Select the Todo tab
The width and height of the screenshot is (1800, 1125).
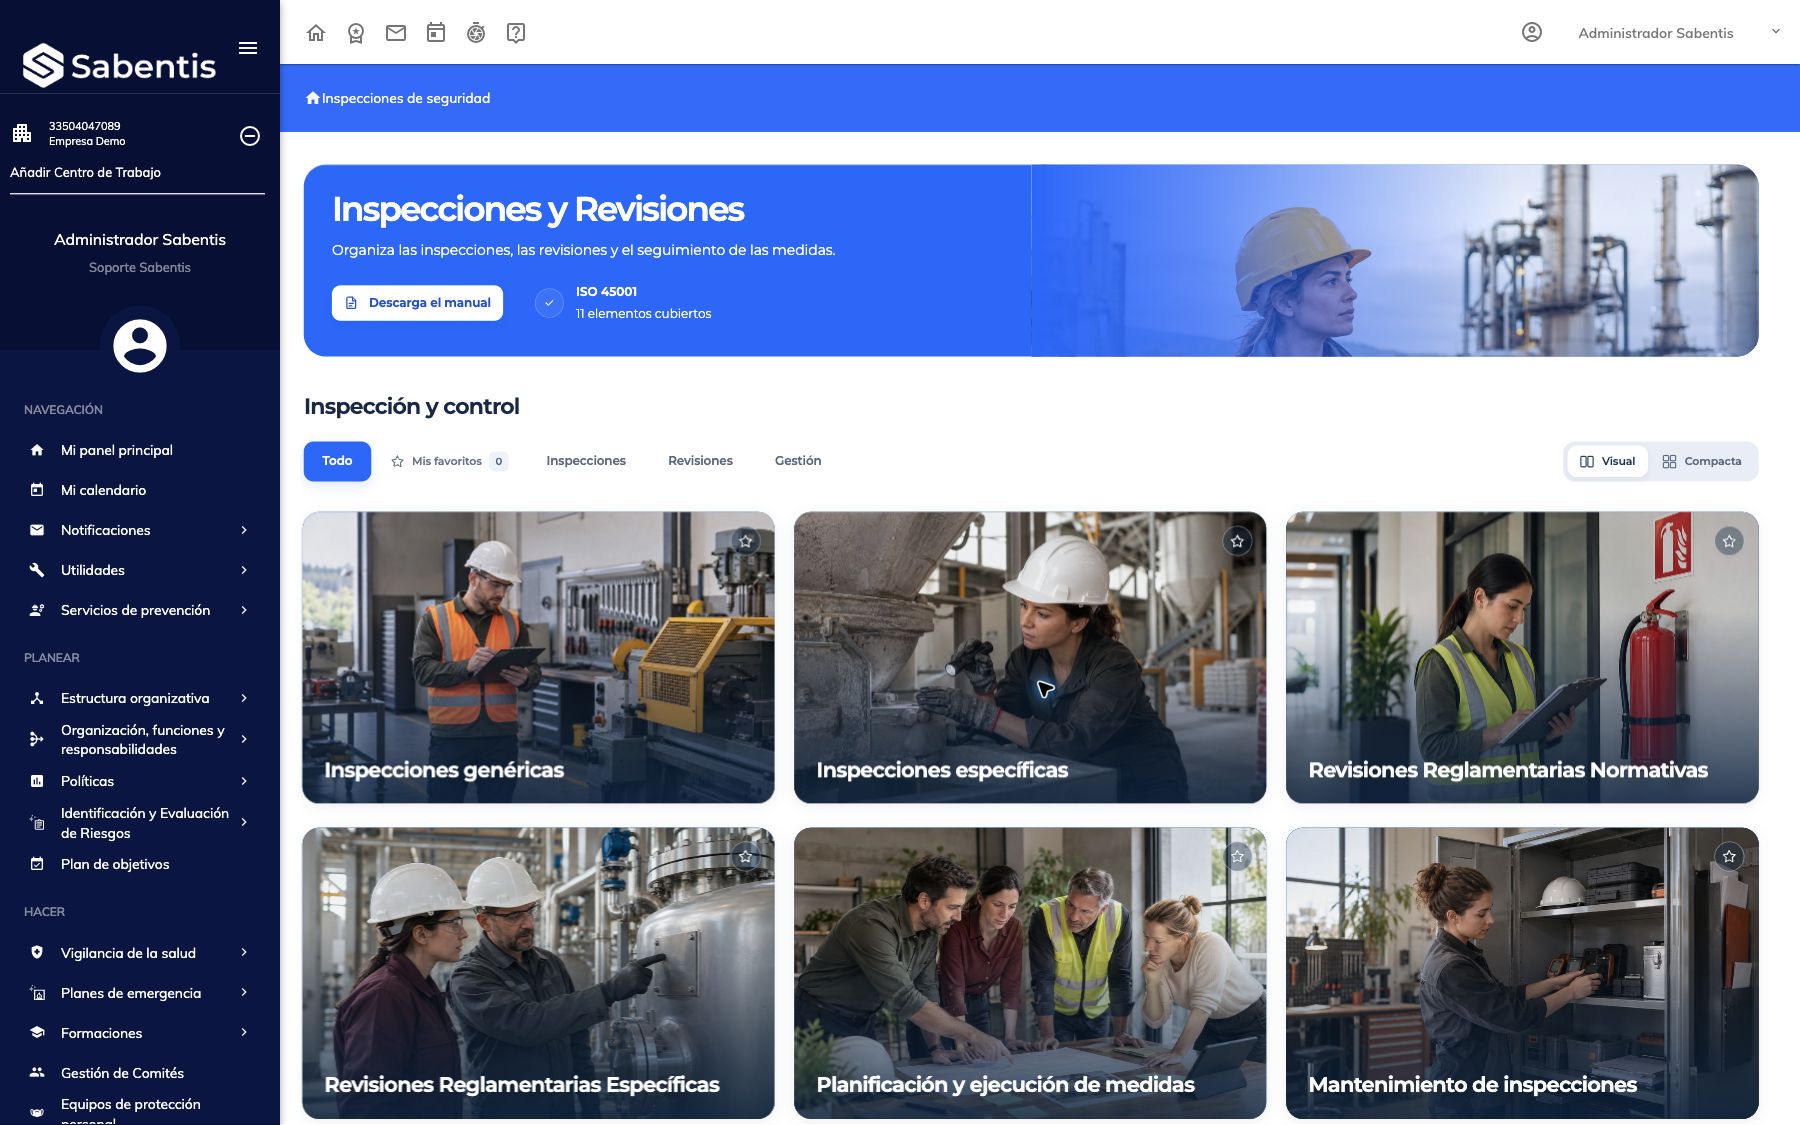(x=337, y=461)
